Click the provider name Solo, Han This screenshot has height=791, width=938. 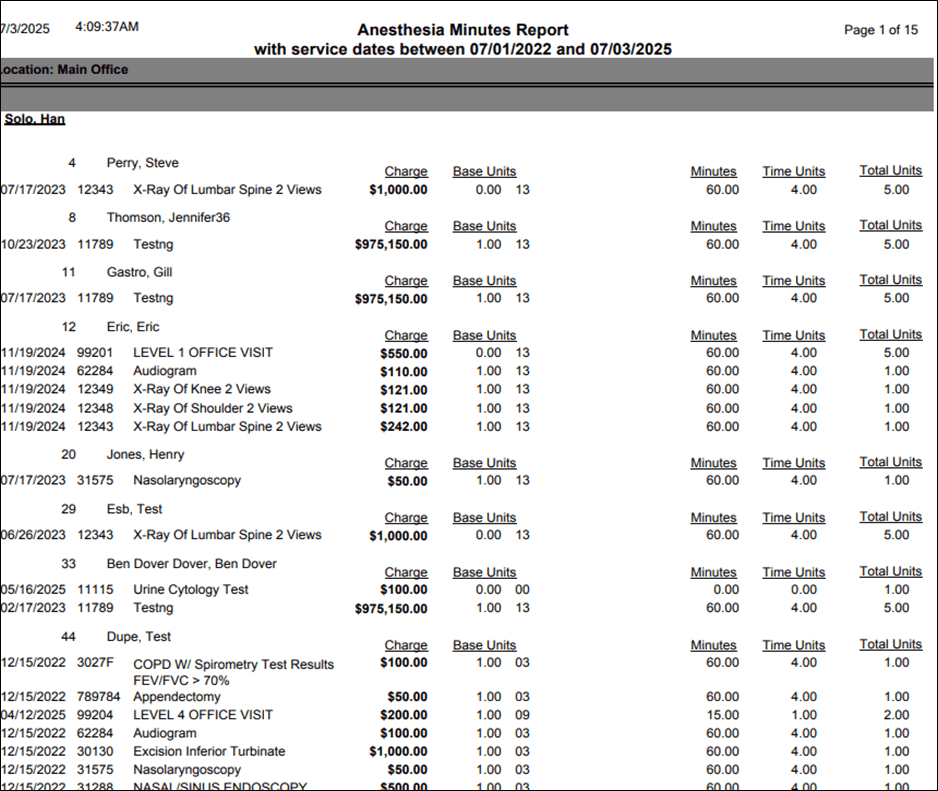point(35,119)
